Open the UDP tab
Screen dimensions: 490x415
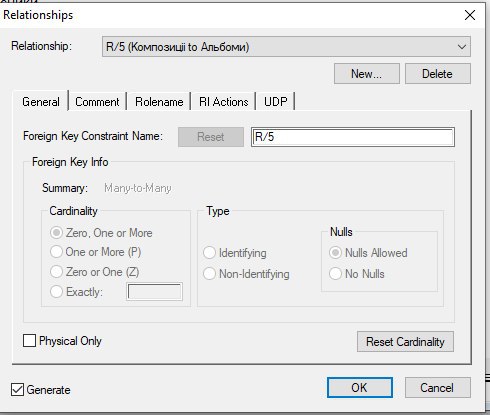276,102
